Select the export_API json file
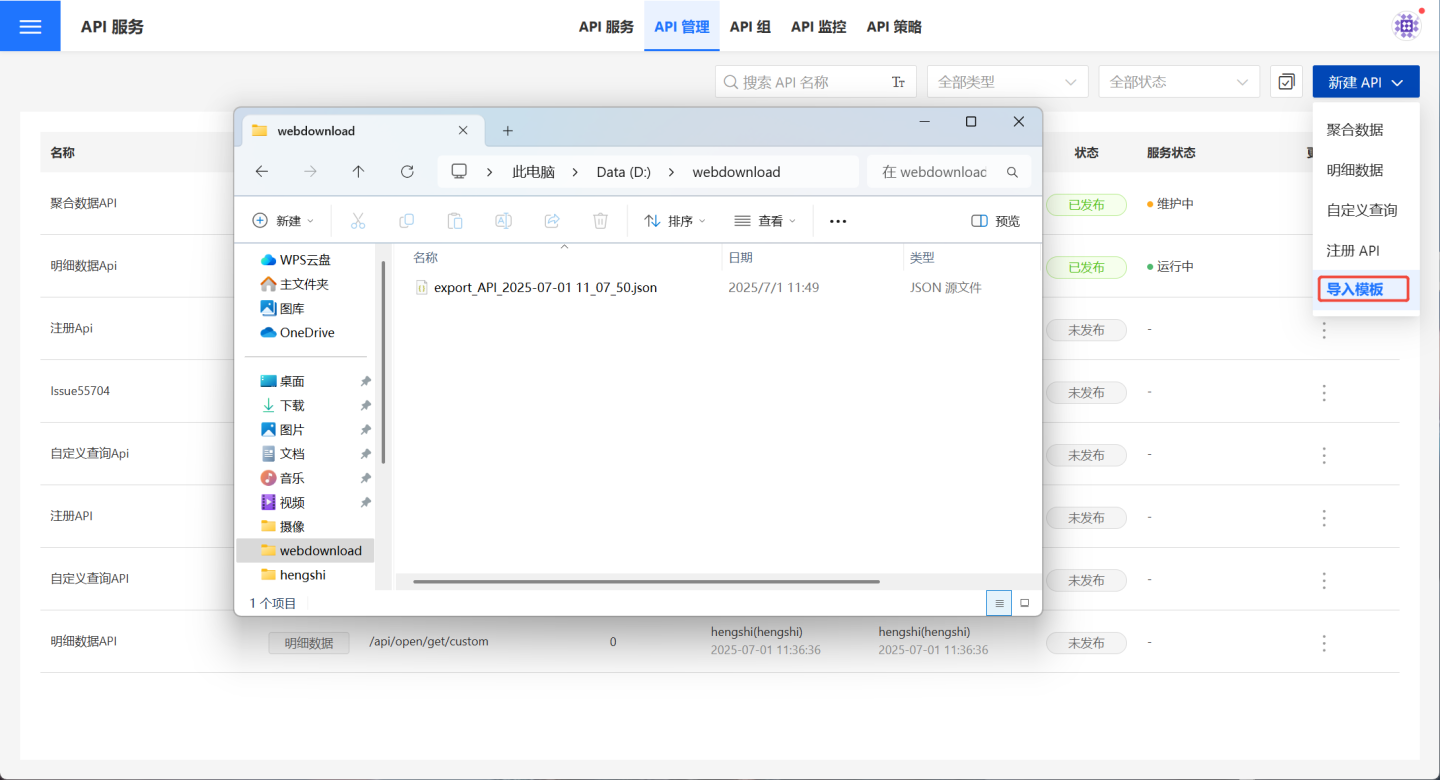The width and height of the screenshot is (1440, 780). coord(545,288)
